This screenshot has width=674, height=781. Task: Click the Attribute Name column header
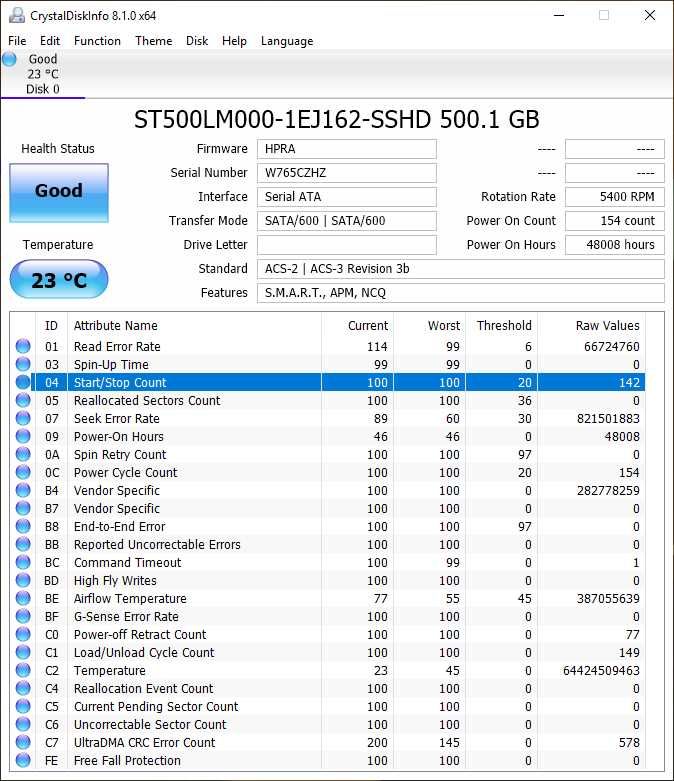pos(194,325)
